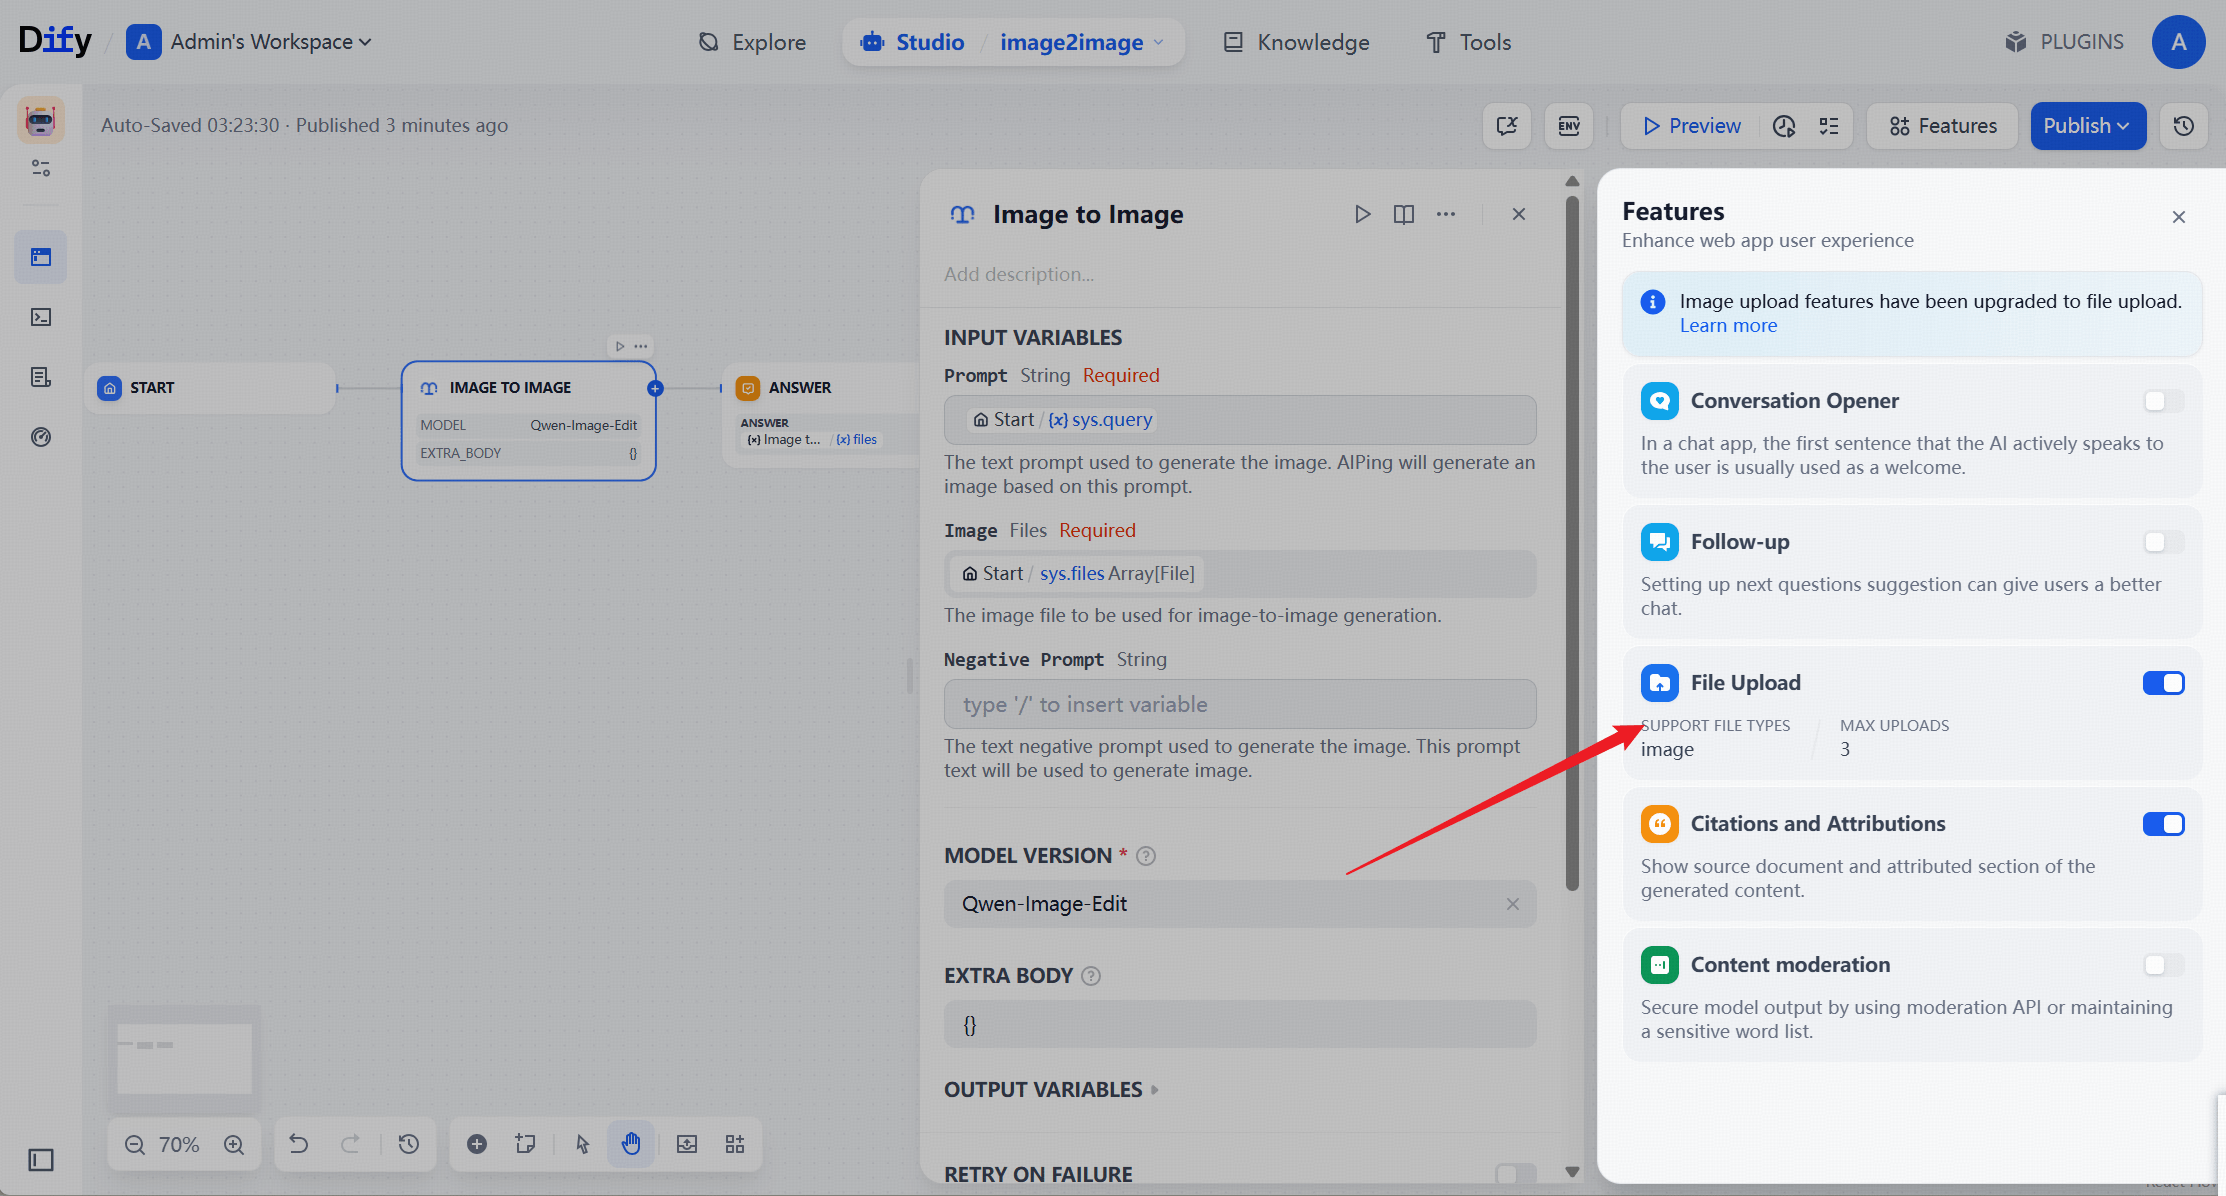Click the ENV environment variables icon
This screenshot has width=2226, height=1196.
(x=1568, y=126)
